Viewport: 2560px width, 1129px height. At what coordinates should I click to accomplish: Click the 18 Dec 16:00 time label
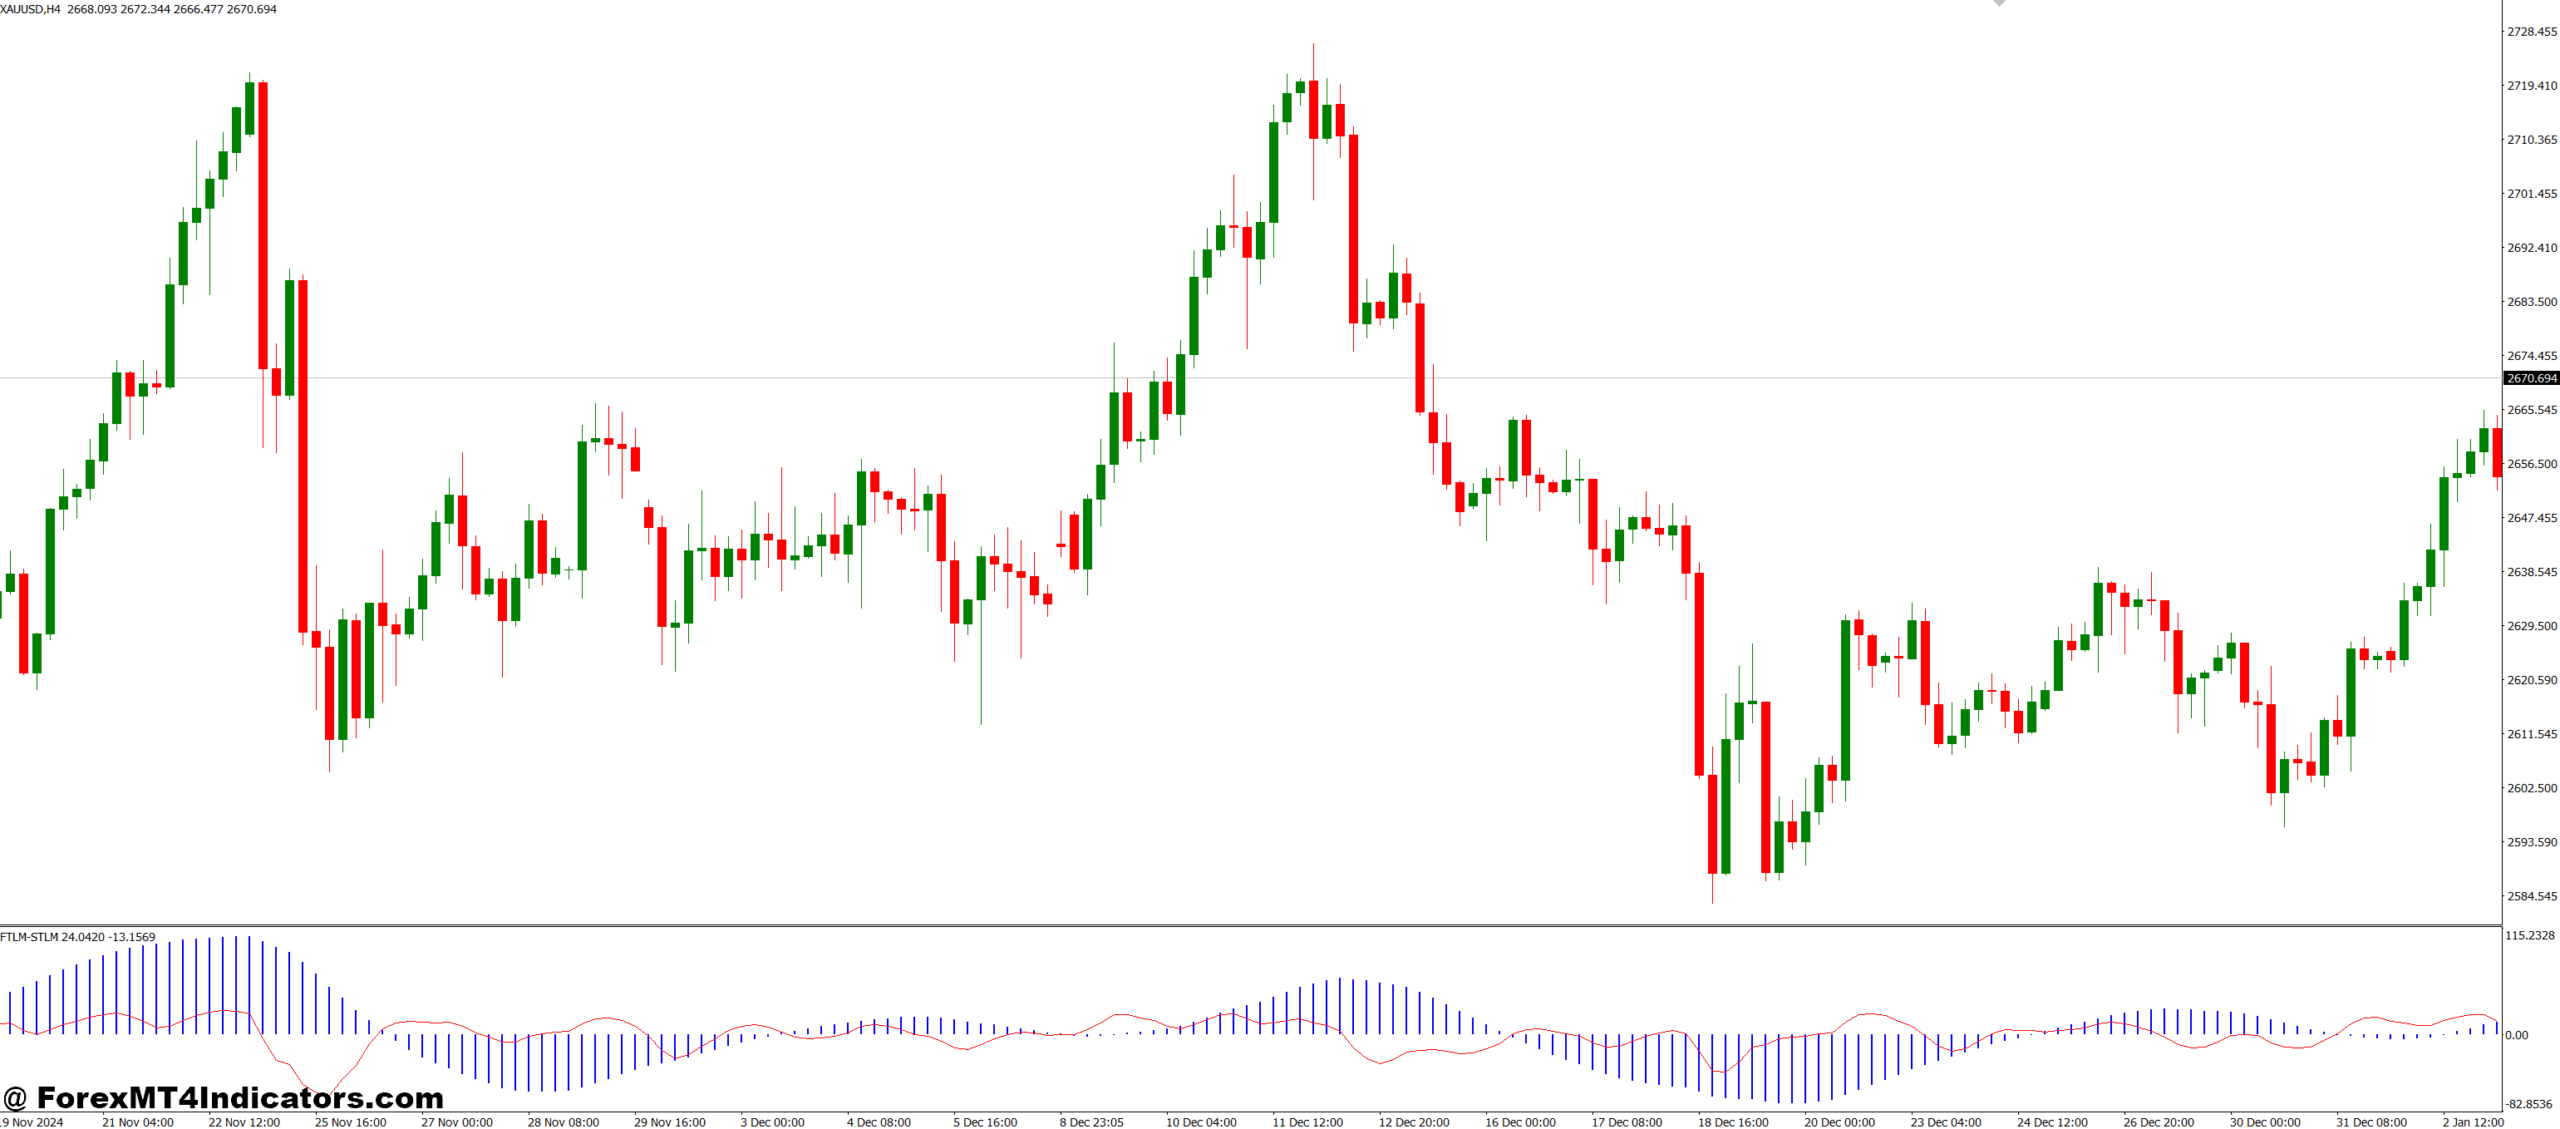1732,1122
